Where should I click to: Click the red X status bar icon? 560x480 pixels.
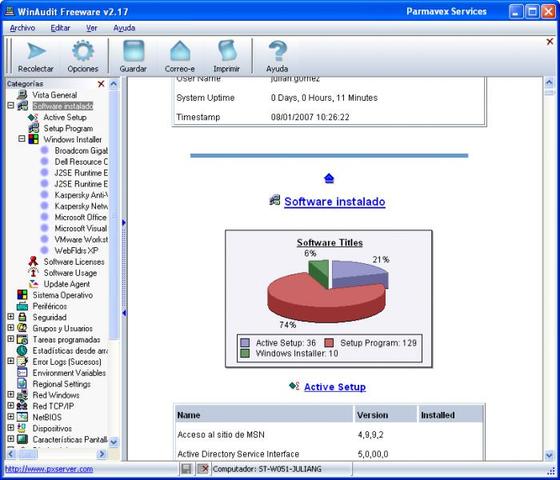coord(203,469)
